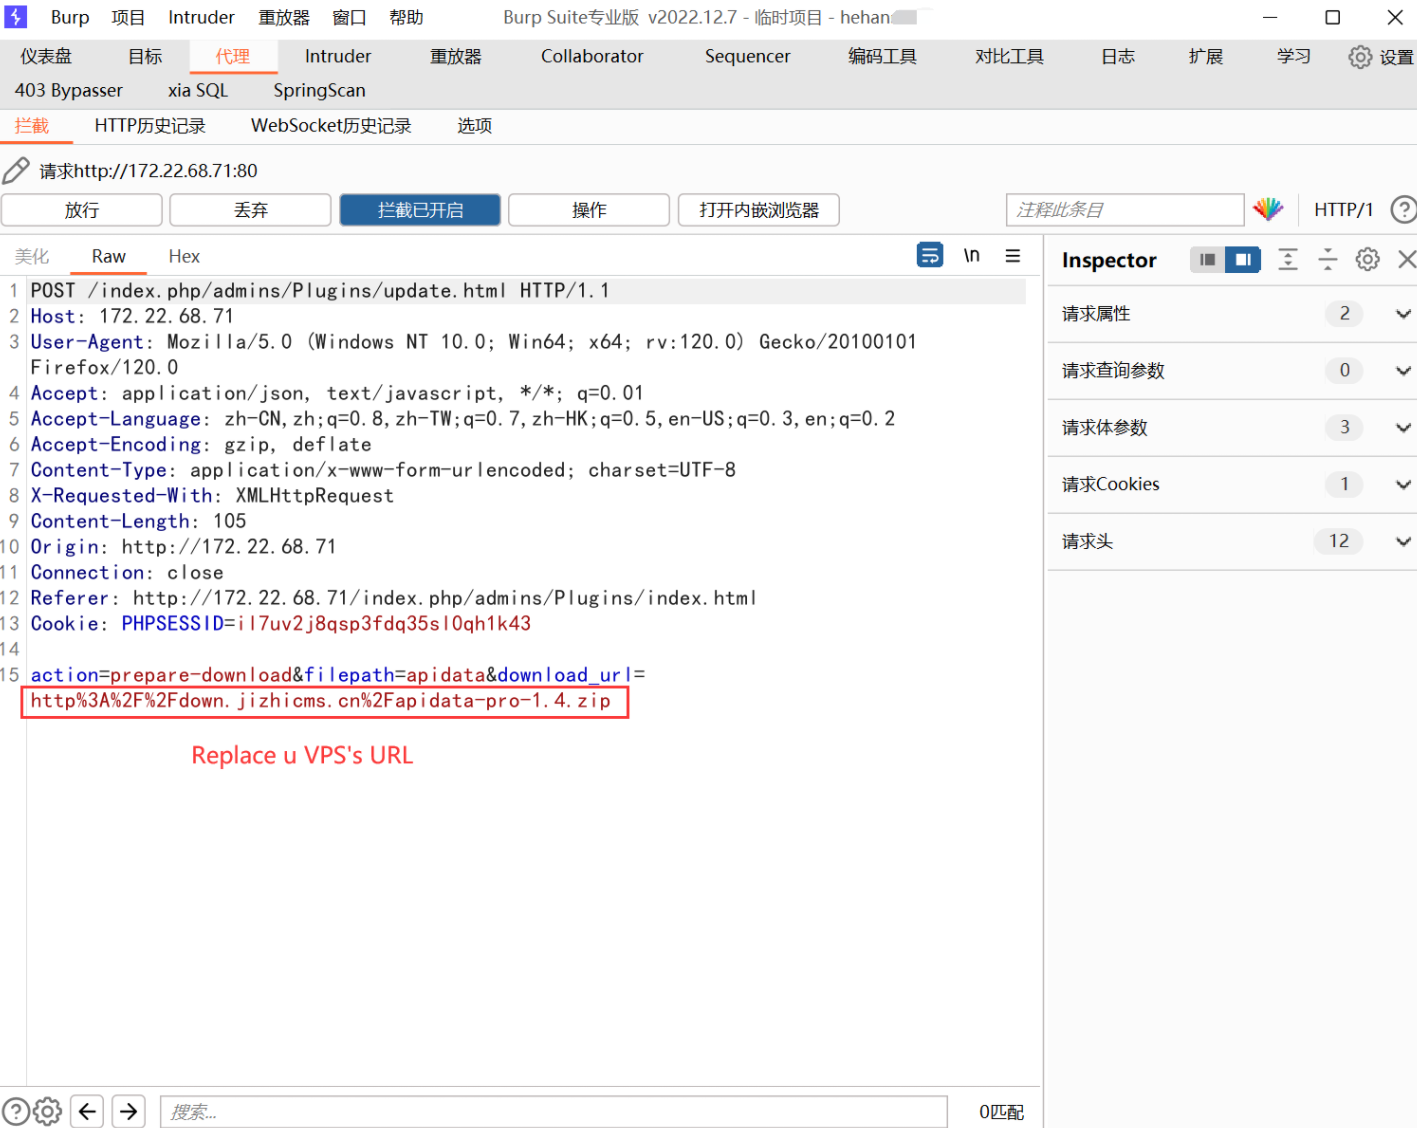Switch Inspector to horizontal layout icon
Screen dimensions: 1417x1128
(x=1208, y=260)
